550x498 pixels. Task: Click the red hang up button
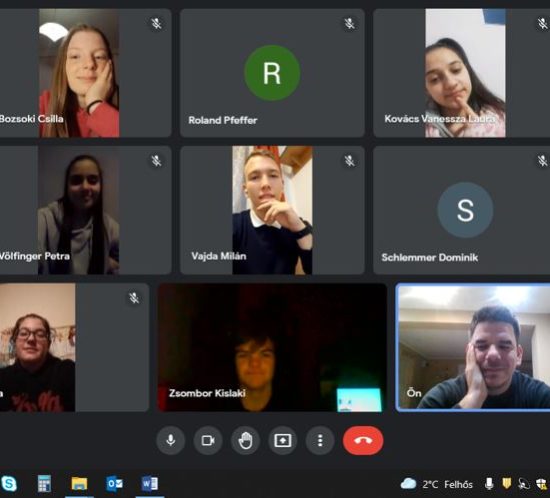[x=363, y=440]
